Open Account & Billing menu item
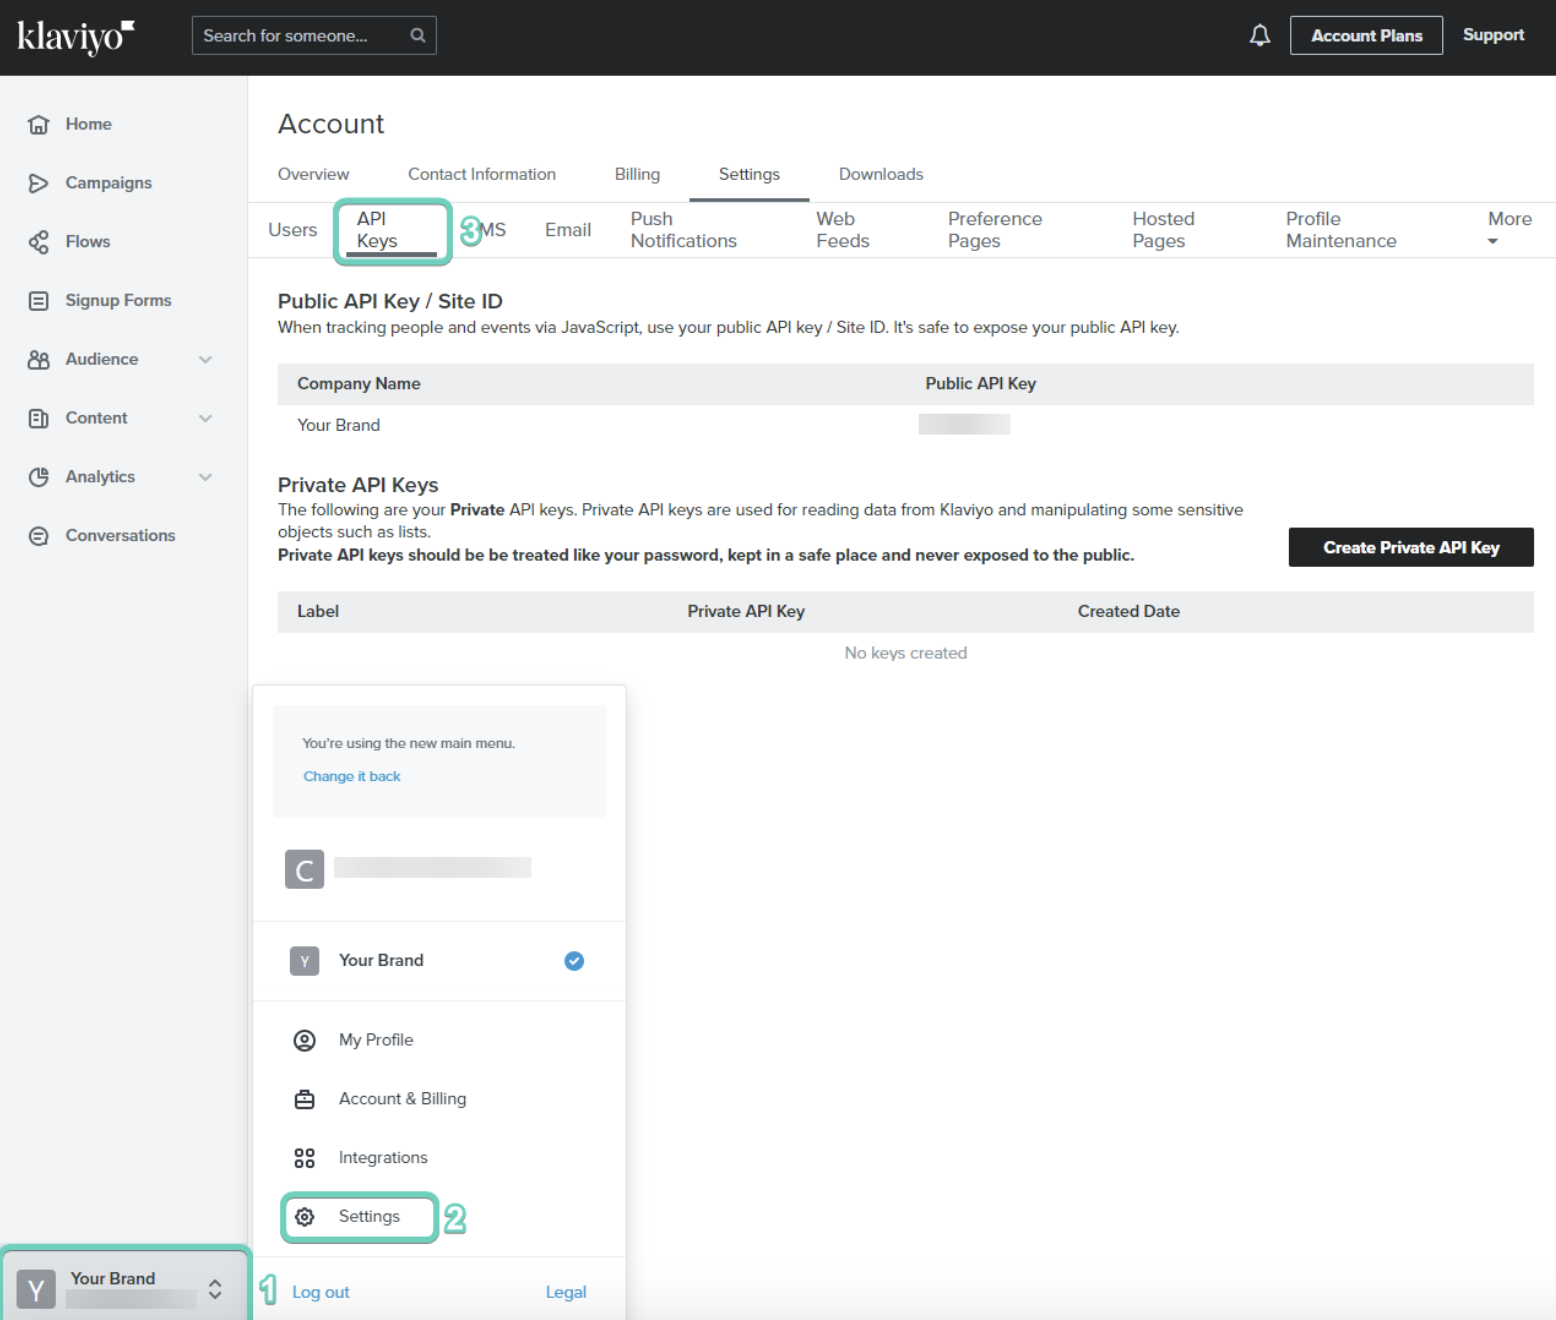 click(x=403, y=1099)
